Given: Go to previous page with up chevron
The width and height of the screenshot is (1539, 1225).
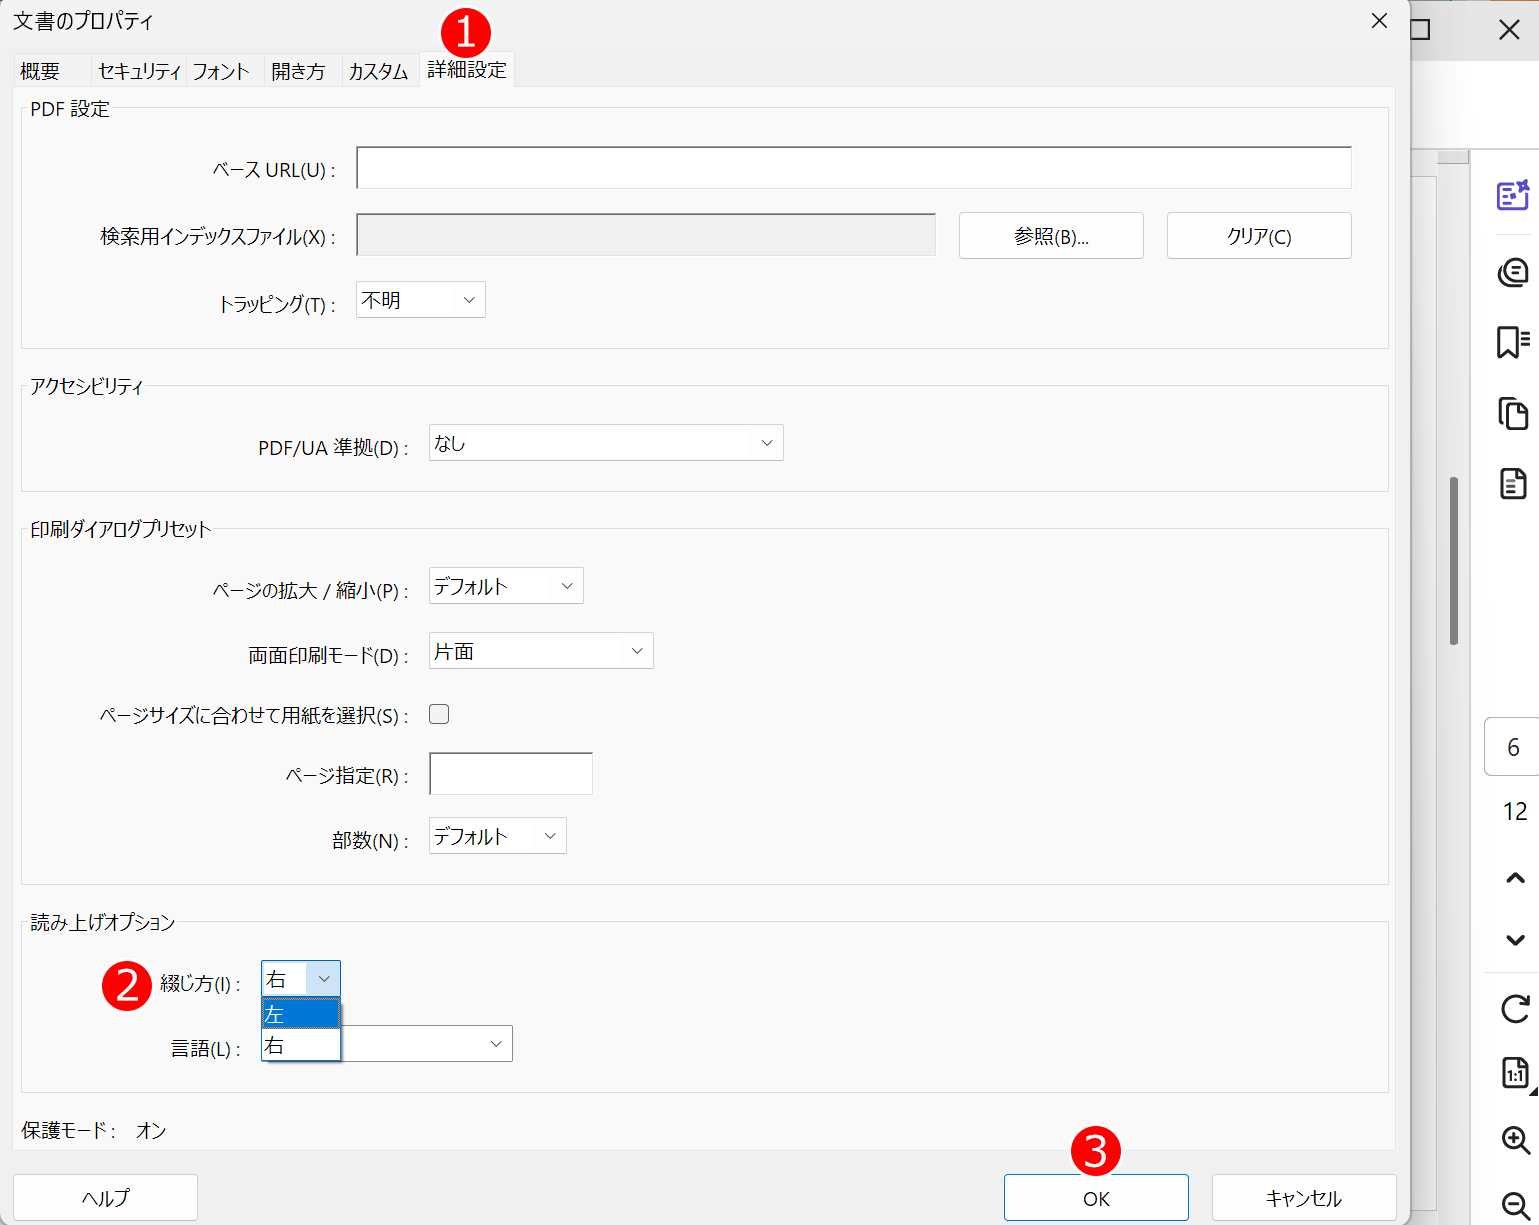Looking at the screenshot, I should (1515, 878).
